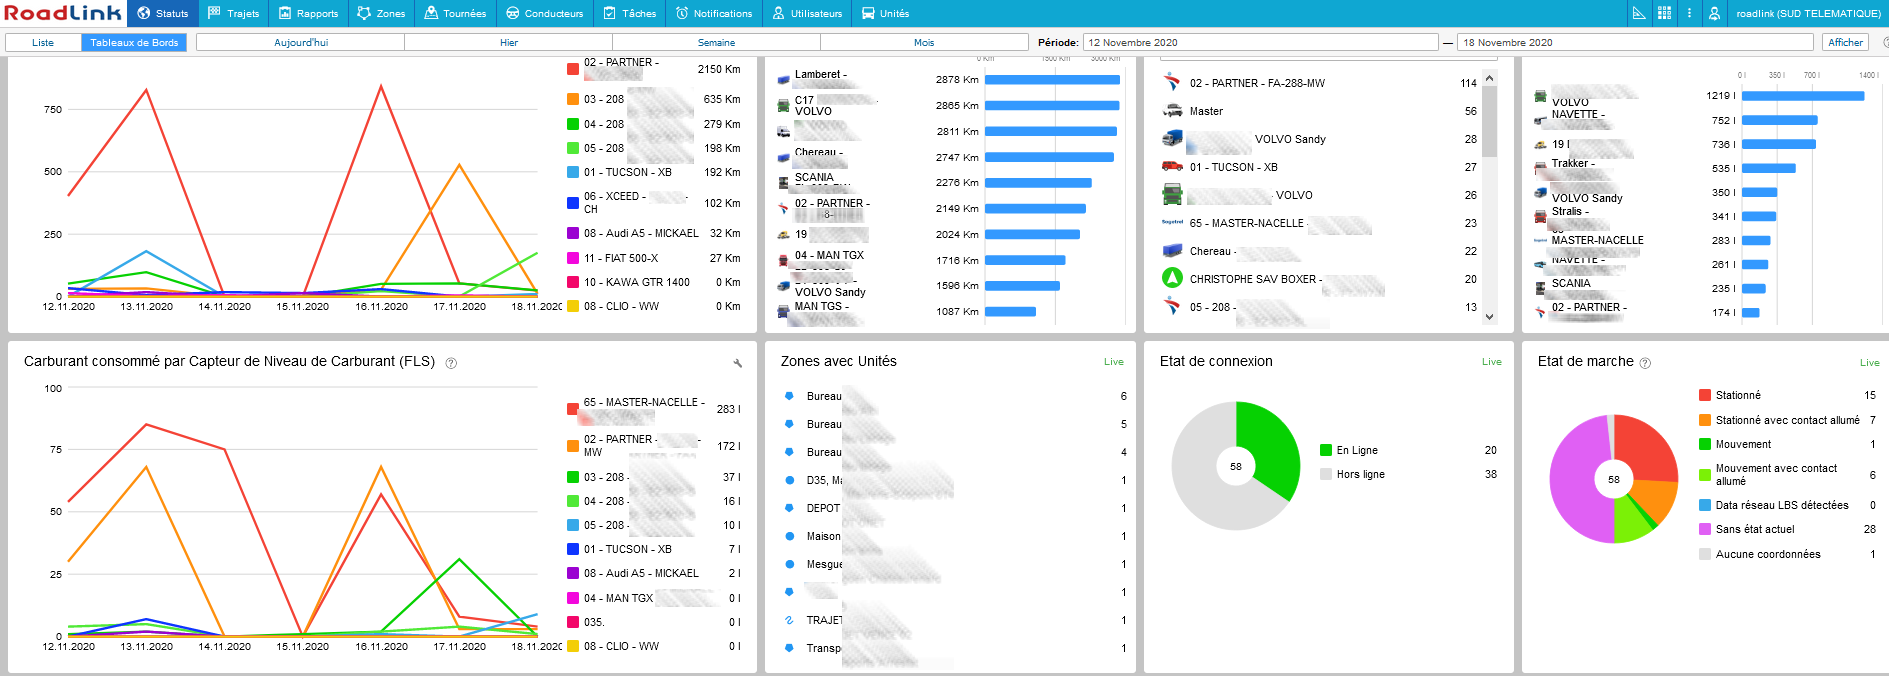Screen dimensions: 1889x676
Task: Click help icon next to Etat de marche
Action: pos(1645,363)
